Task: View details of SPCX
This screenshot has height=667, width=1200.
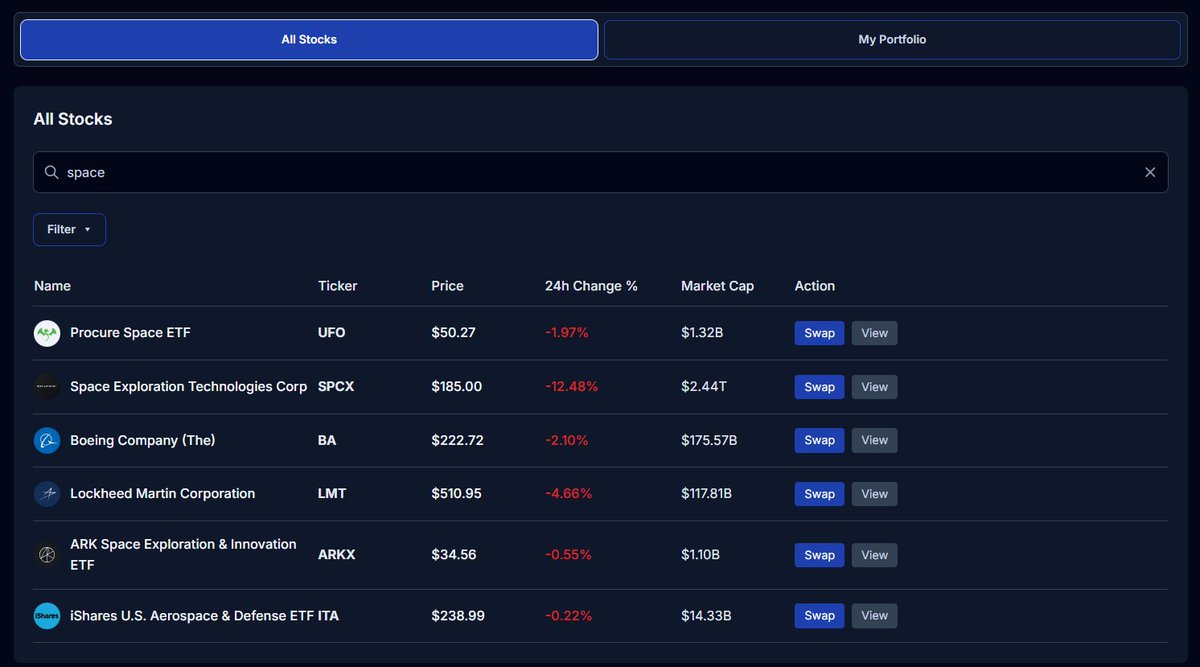Action: click(x=874, y=387)
